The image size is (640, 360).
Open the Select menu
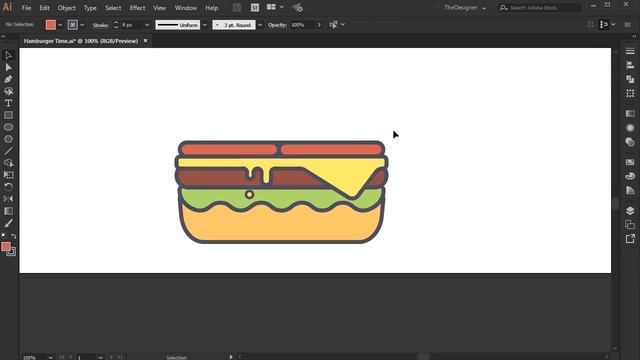pyautogui.click(x=113, y=8)
